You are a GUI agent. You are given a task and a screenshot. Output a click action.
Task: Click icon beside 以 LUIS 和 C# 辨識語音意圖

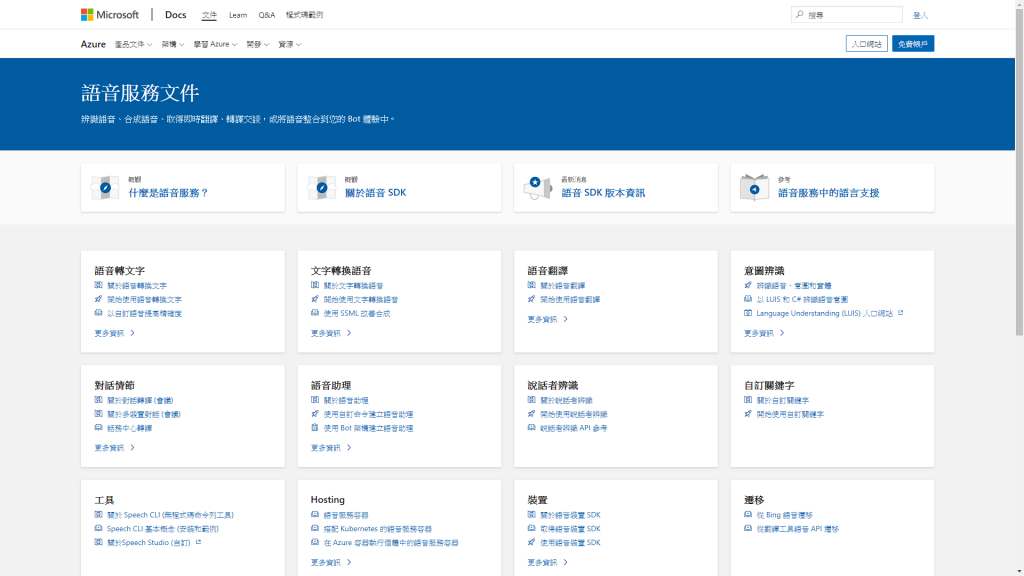point(748,299)
